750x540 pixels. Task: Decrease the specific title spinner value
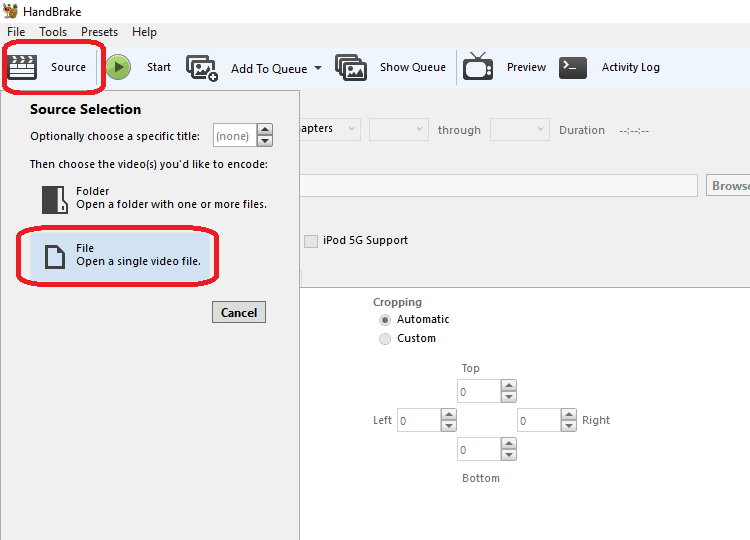[x=265, y=141]
